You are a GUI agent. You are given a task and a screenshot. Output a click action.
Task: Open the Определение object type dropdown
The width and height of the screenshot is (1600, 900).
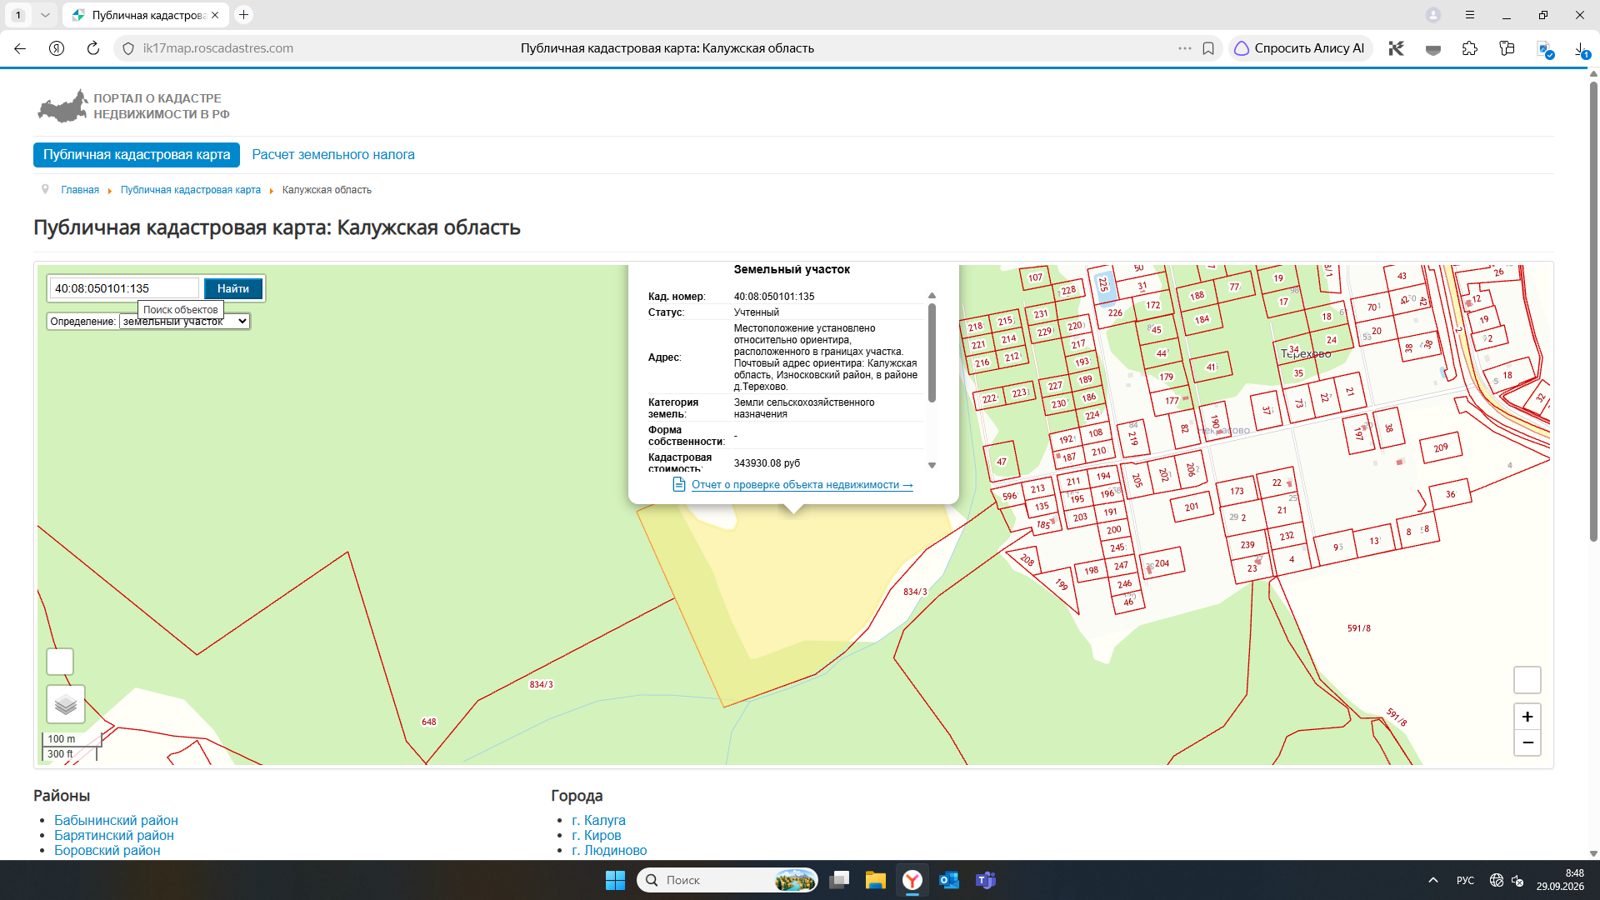pos(184,321)
